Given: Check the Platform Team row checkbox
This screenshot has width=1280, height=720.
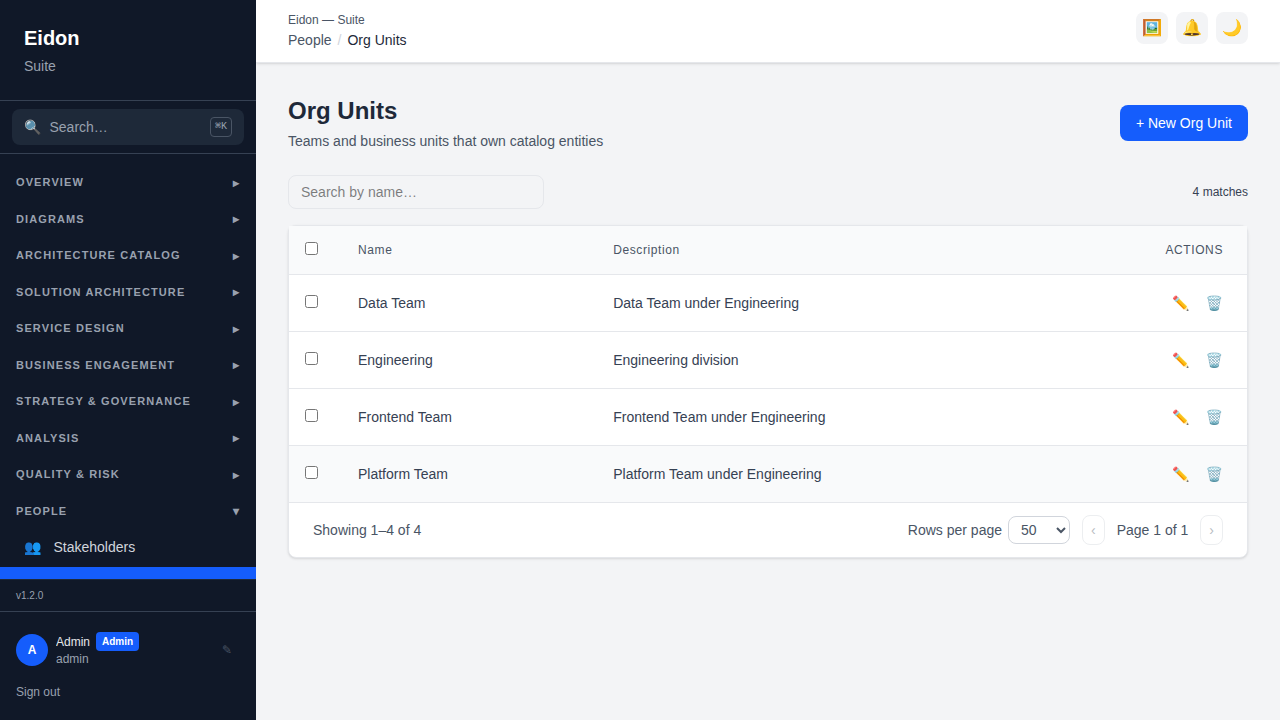Looking at the screenshot, I should click(311, 472).
